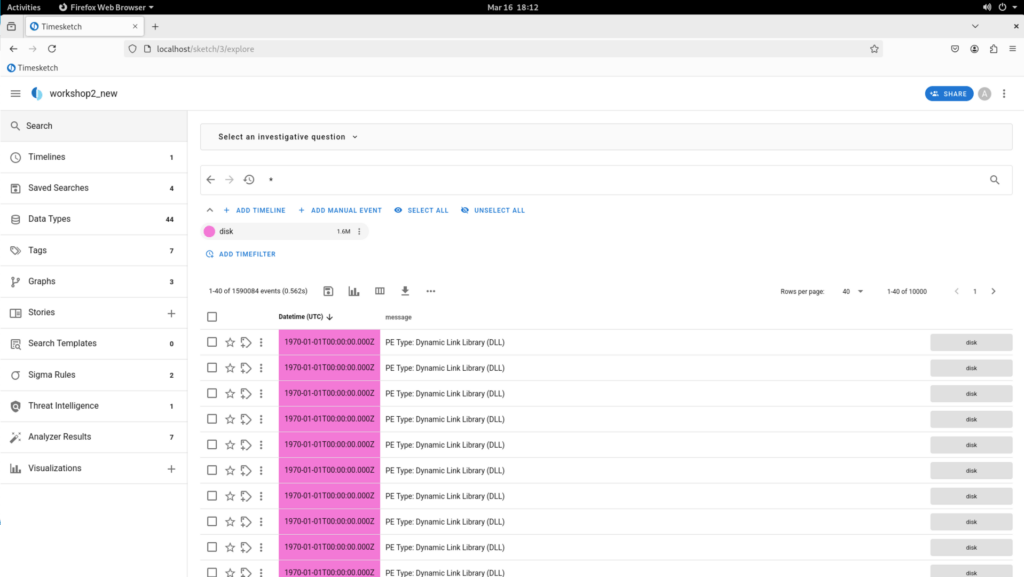Check the third event row checkbox
The height and width of the screenshot is (577, 1024).
212,394
